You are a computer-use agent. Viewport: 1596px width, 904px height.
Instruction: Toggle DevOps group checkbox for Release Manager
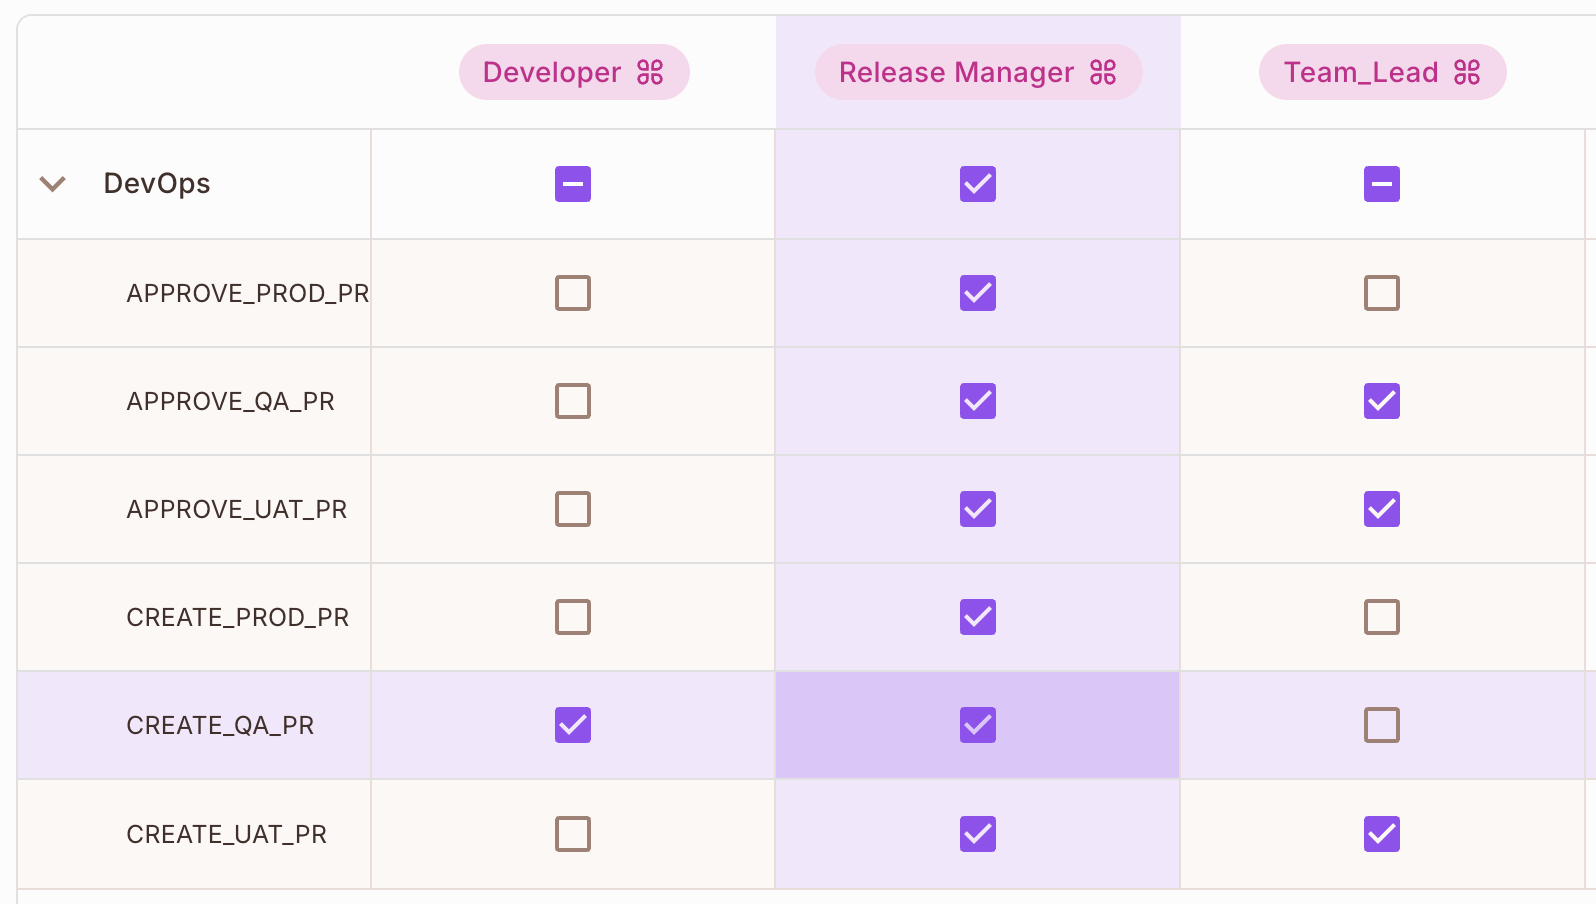pos(978,184)
